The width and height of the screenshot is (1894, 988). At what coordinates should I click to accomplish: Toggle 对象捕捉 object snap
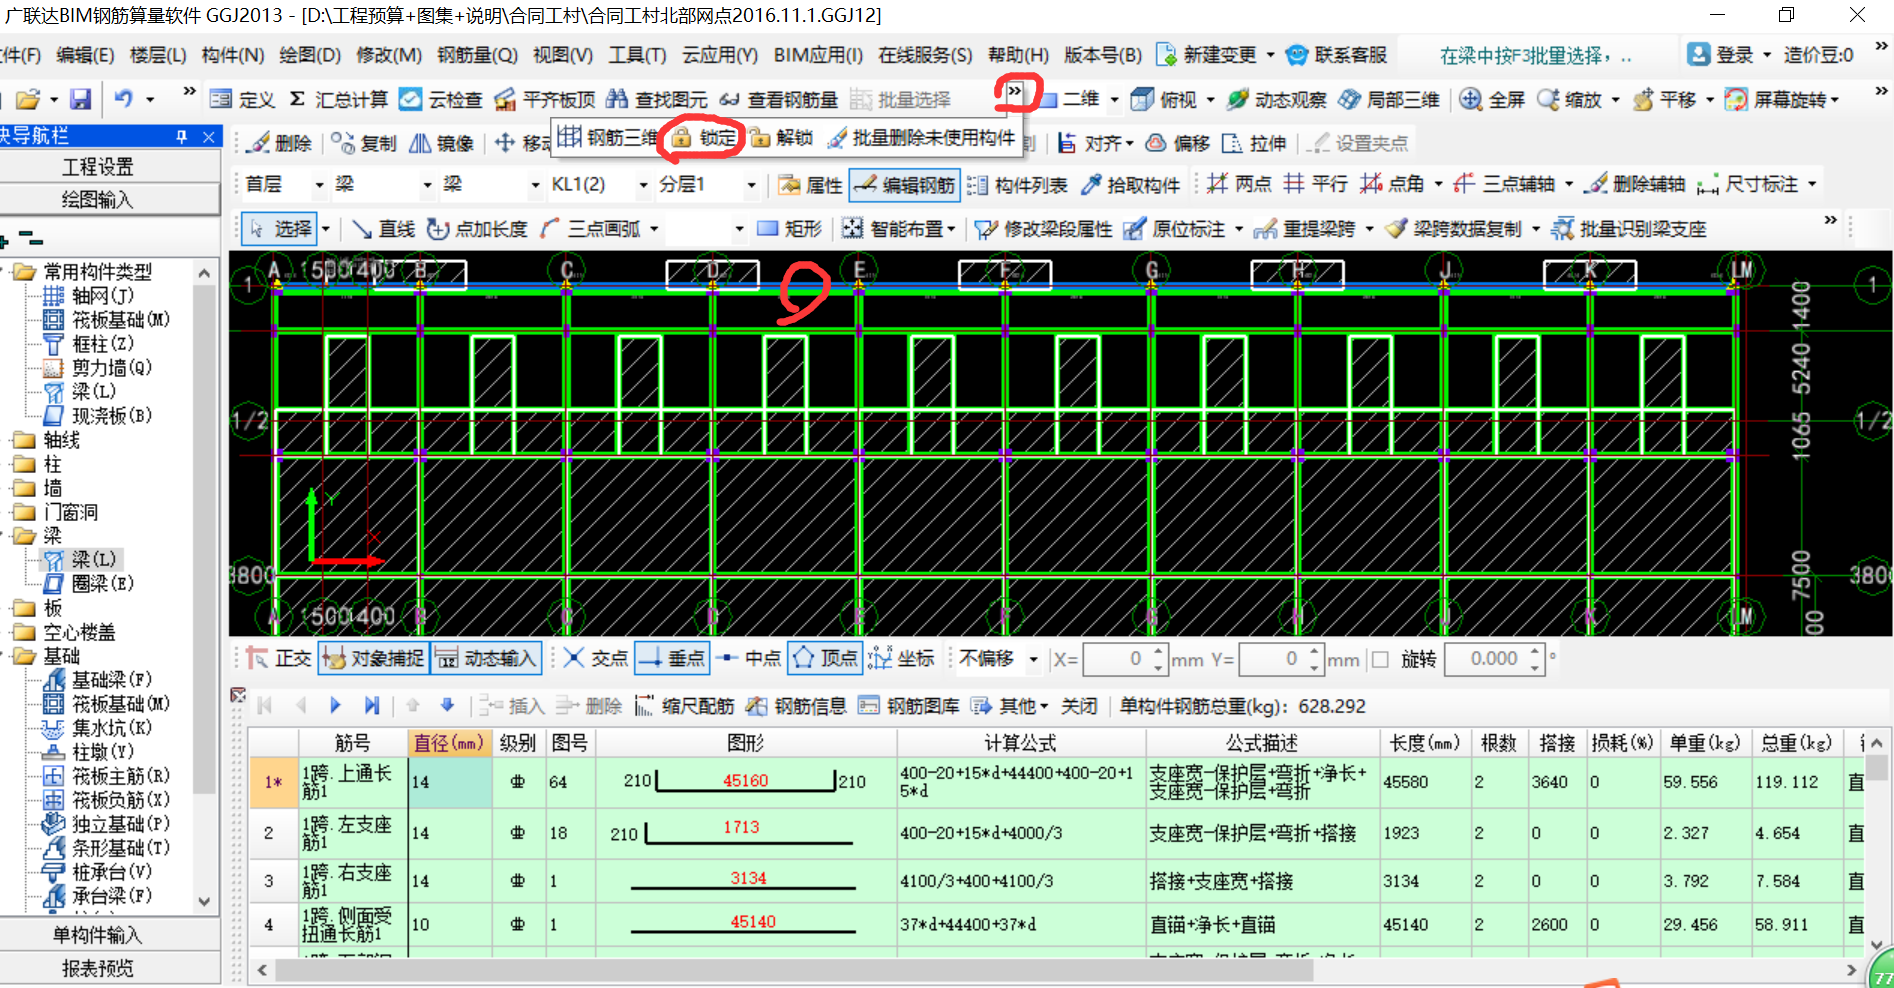pyautogui.click(x=374, y=658)
